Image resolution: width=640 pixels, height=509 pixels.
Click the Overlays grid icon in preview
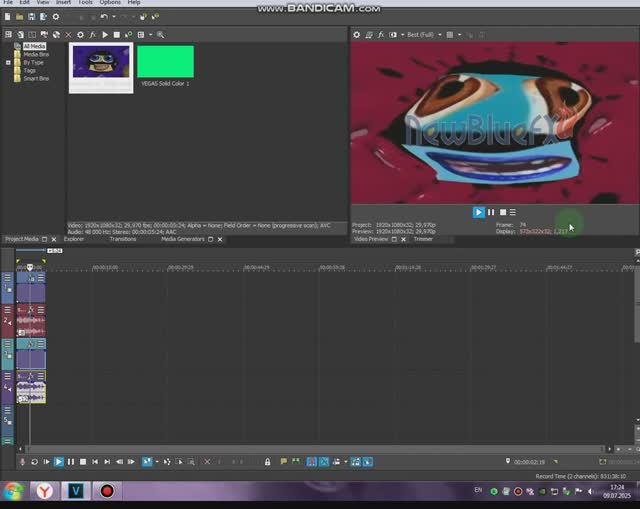pos(450,35)
